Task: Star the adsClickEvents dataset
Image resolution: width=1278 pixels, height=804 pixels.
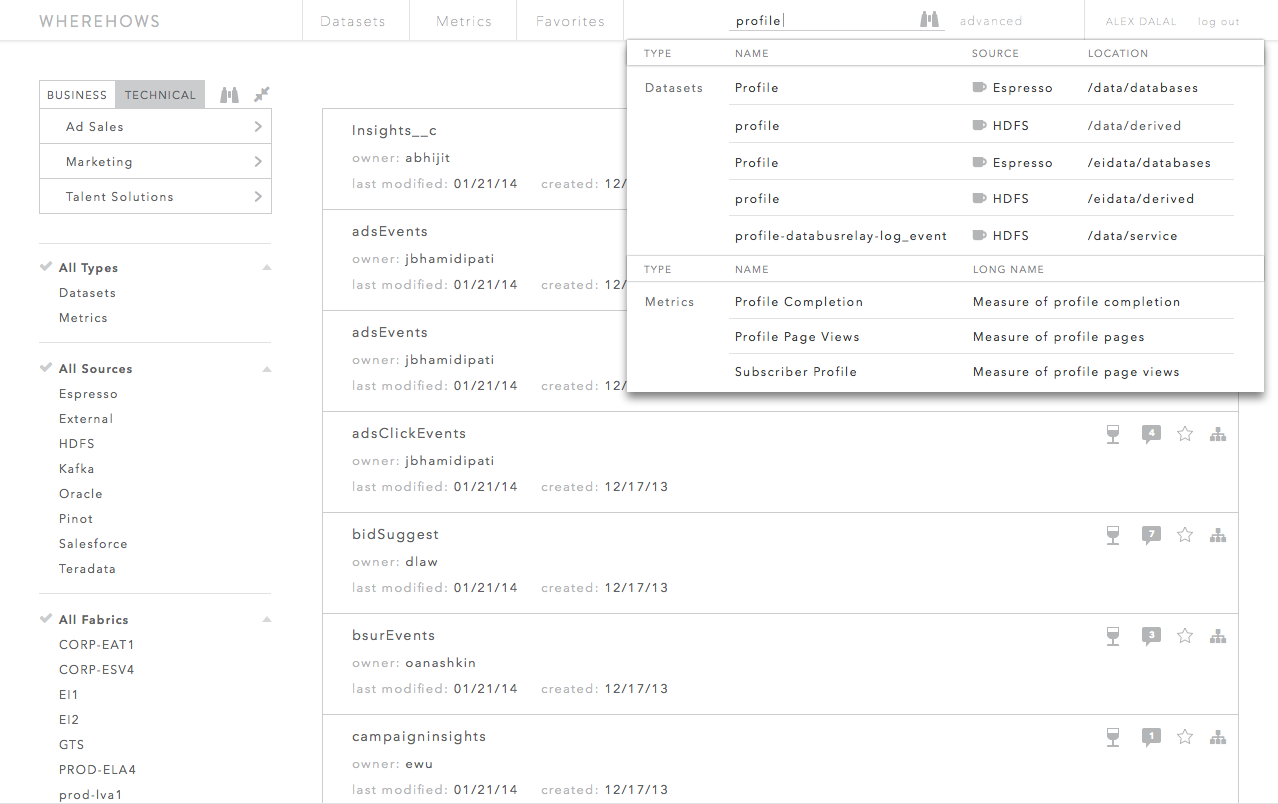Action: coord(1185,434)
